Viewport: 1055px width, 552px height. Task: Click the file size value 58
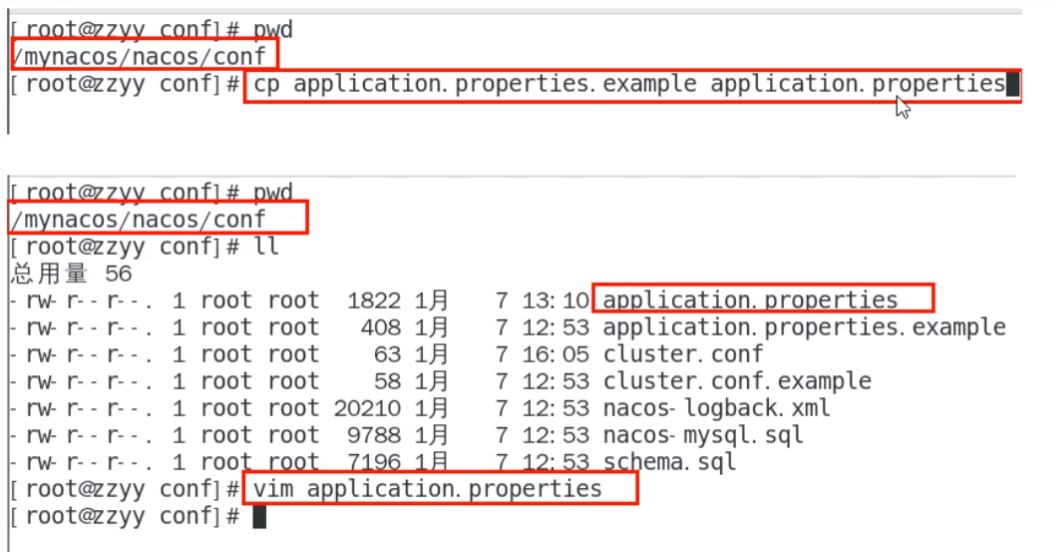tap(387, 382)
